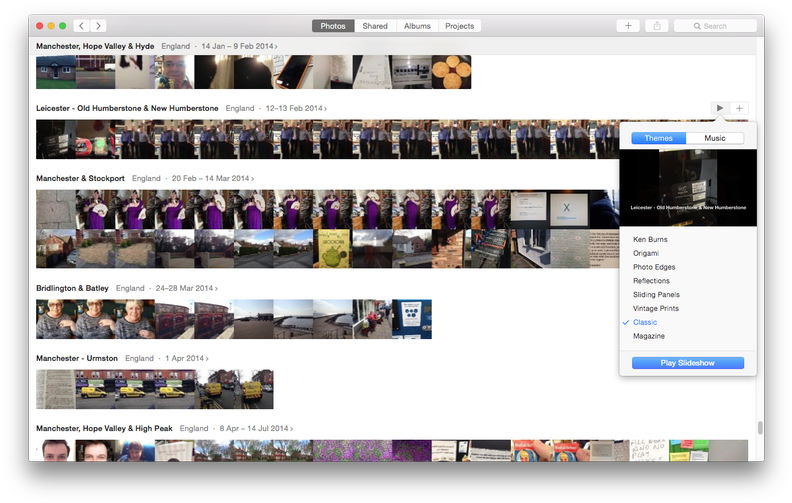Click the slideshow theme preview image
Image resolution: width=792 pixels, height=503 pixels.
688,187
